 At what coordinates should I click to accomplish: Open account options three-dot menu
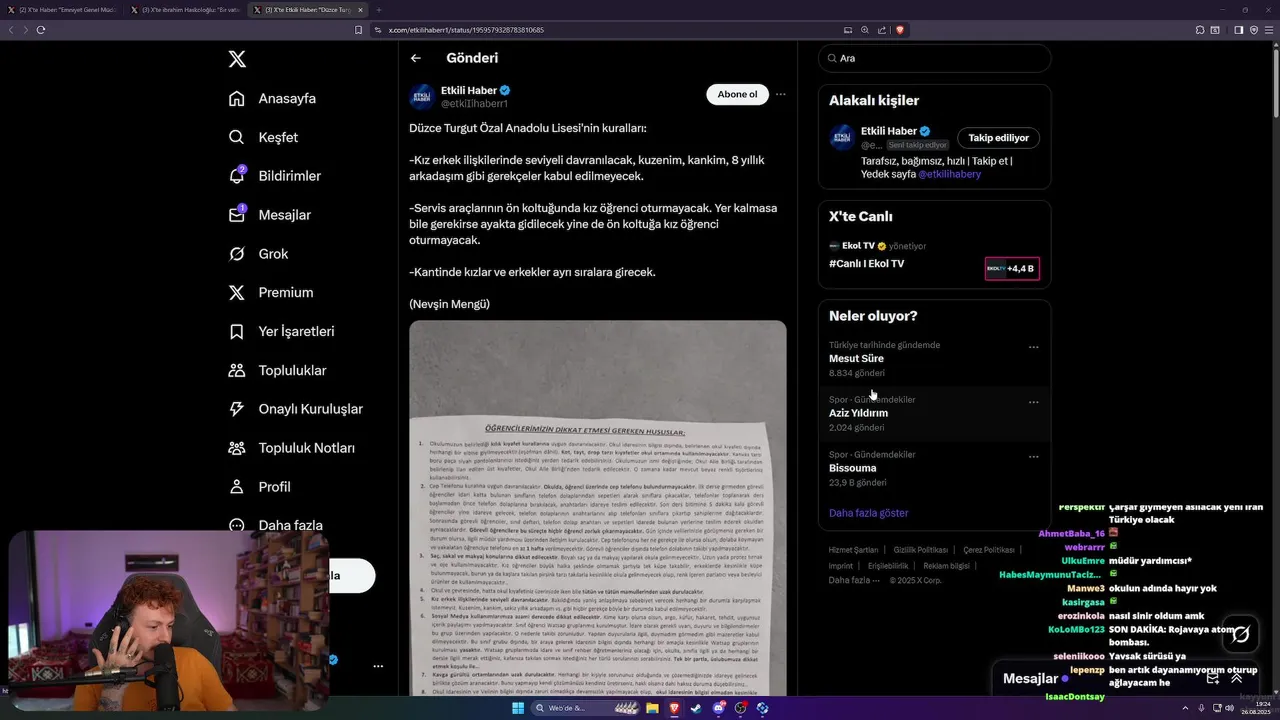pos(378,666)
